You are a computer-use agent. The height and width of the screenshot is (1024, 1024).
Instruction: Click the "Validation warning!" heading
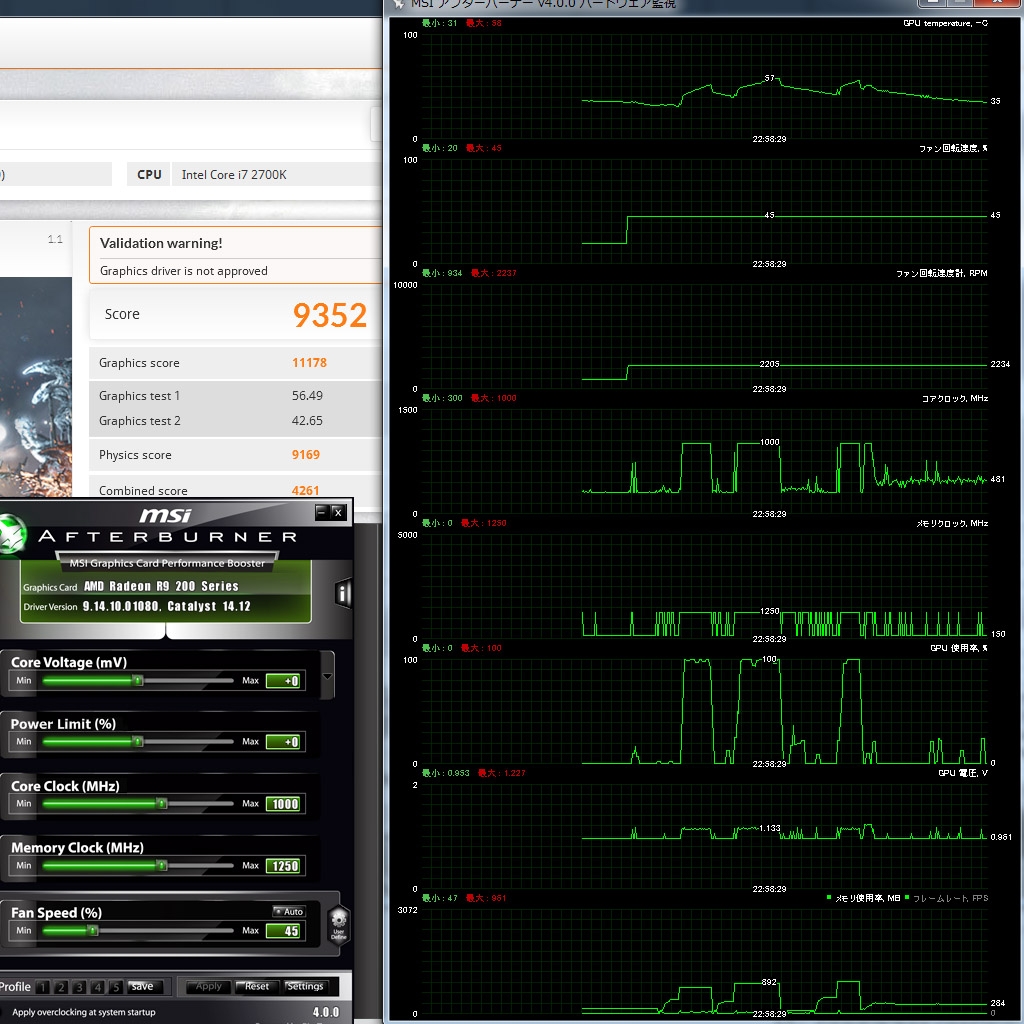tap(161, 243)
